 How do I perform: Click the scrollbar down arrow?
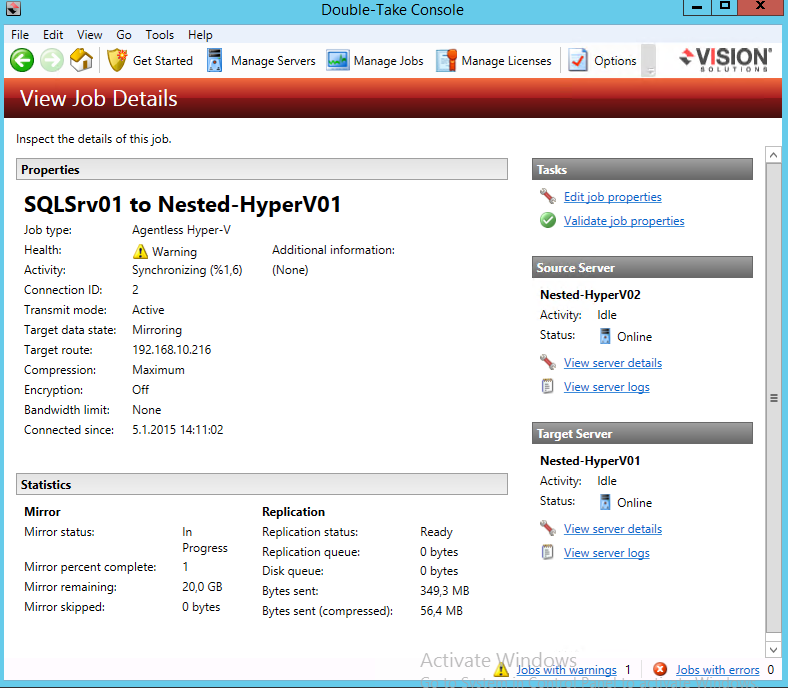tap(773, 650)
